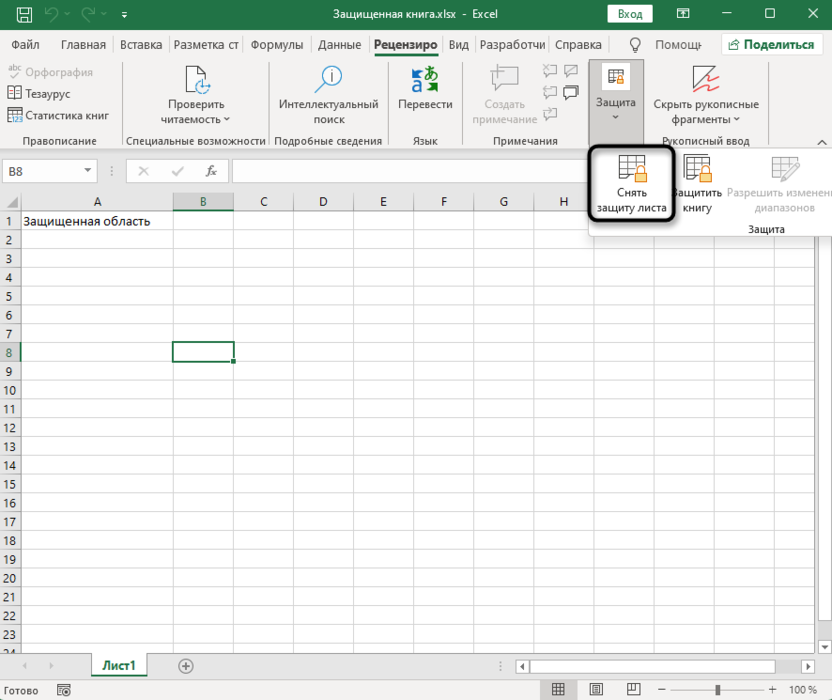Open the Name Box dropdown arrow
The width and height of the screenshot is (832, 700).
coord(88,171)
